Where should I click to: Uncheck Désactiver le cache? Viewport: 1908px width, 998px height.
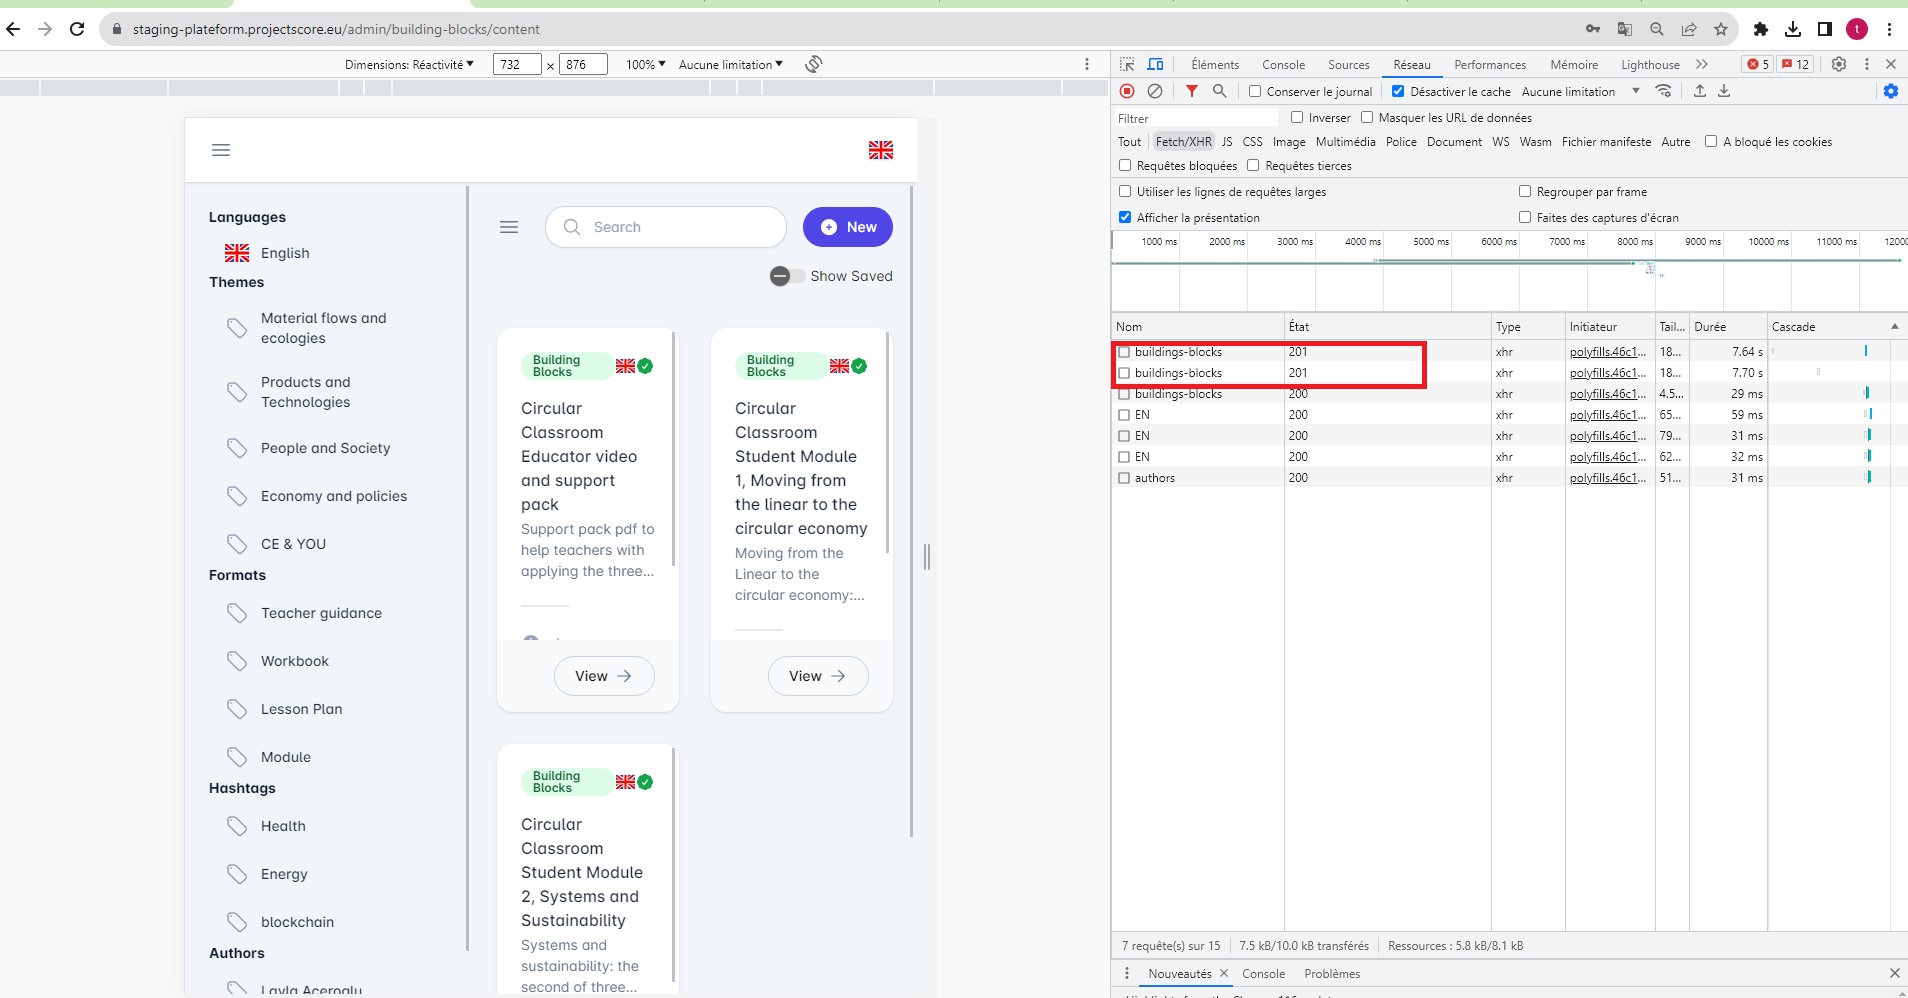[x=1398, y=91]
